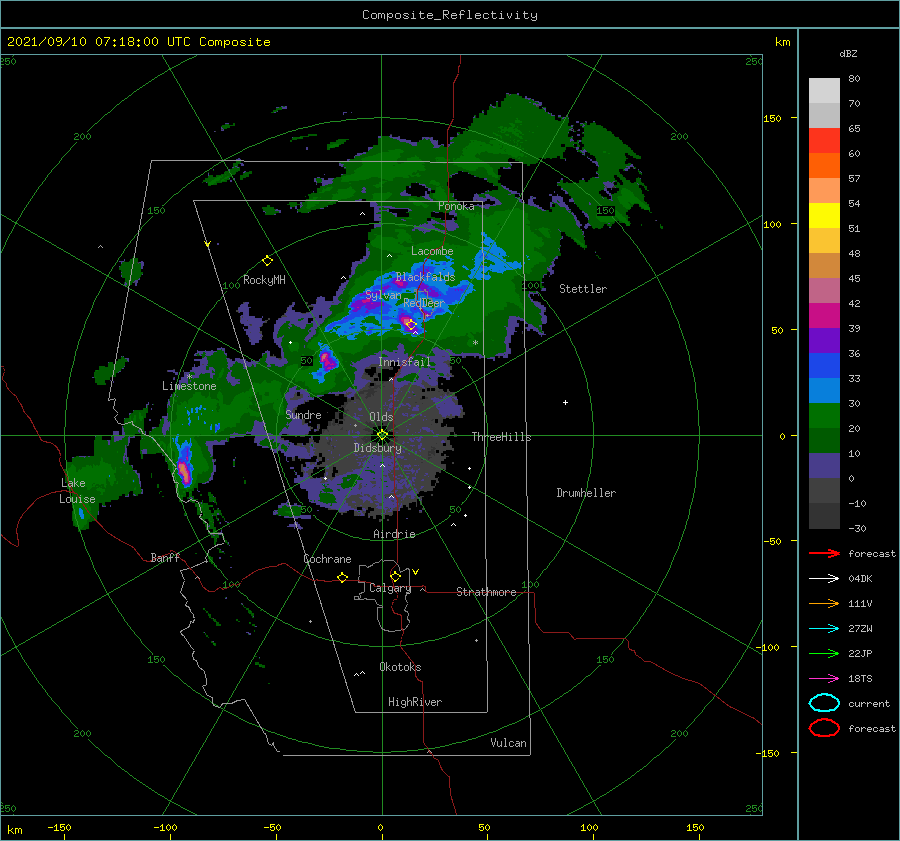Click yellow diamond marker below RedDeer
Screen dimensions: 900x841
click(x=411, y=325)
